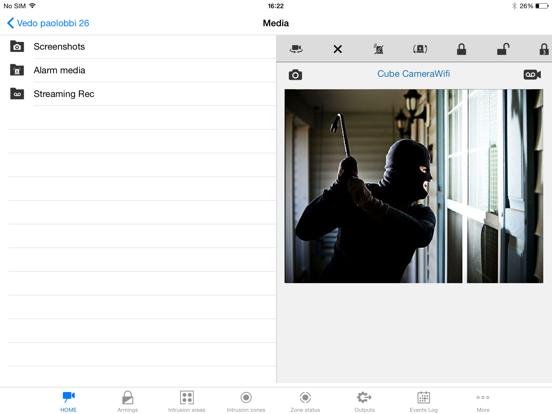Switch to the Armings tab
552x414 pixels.
[x=127, y=402]
